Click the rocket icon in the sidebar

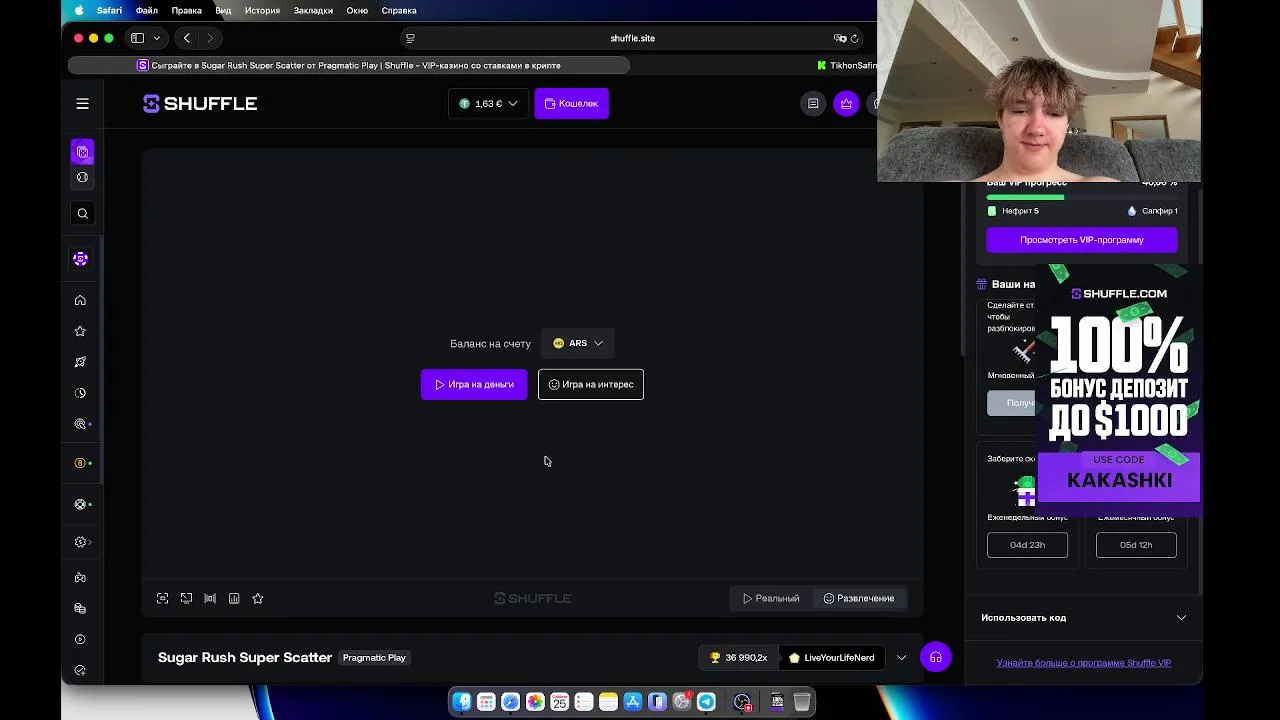coord(81,362)
